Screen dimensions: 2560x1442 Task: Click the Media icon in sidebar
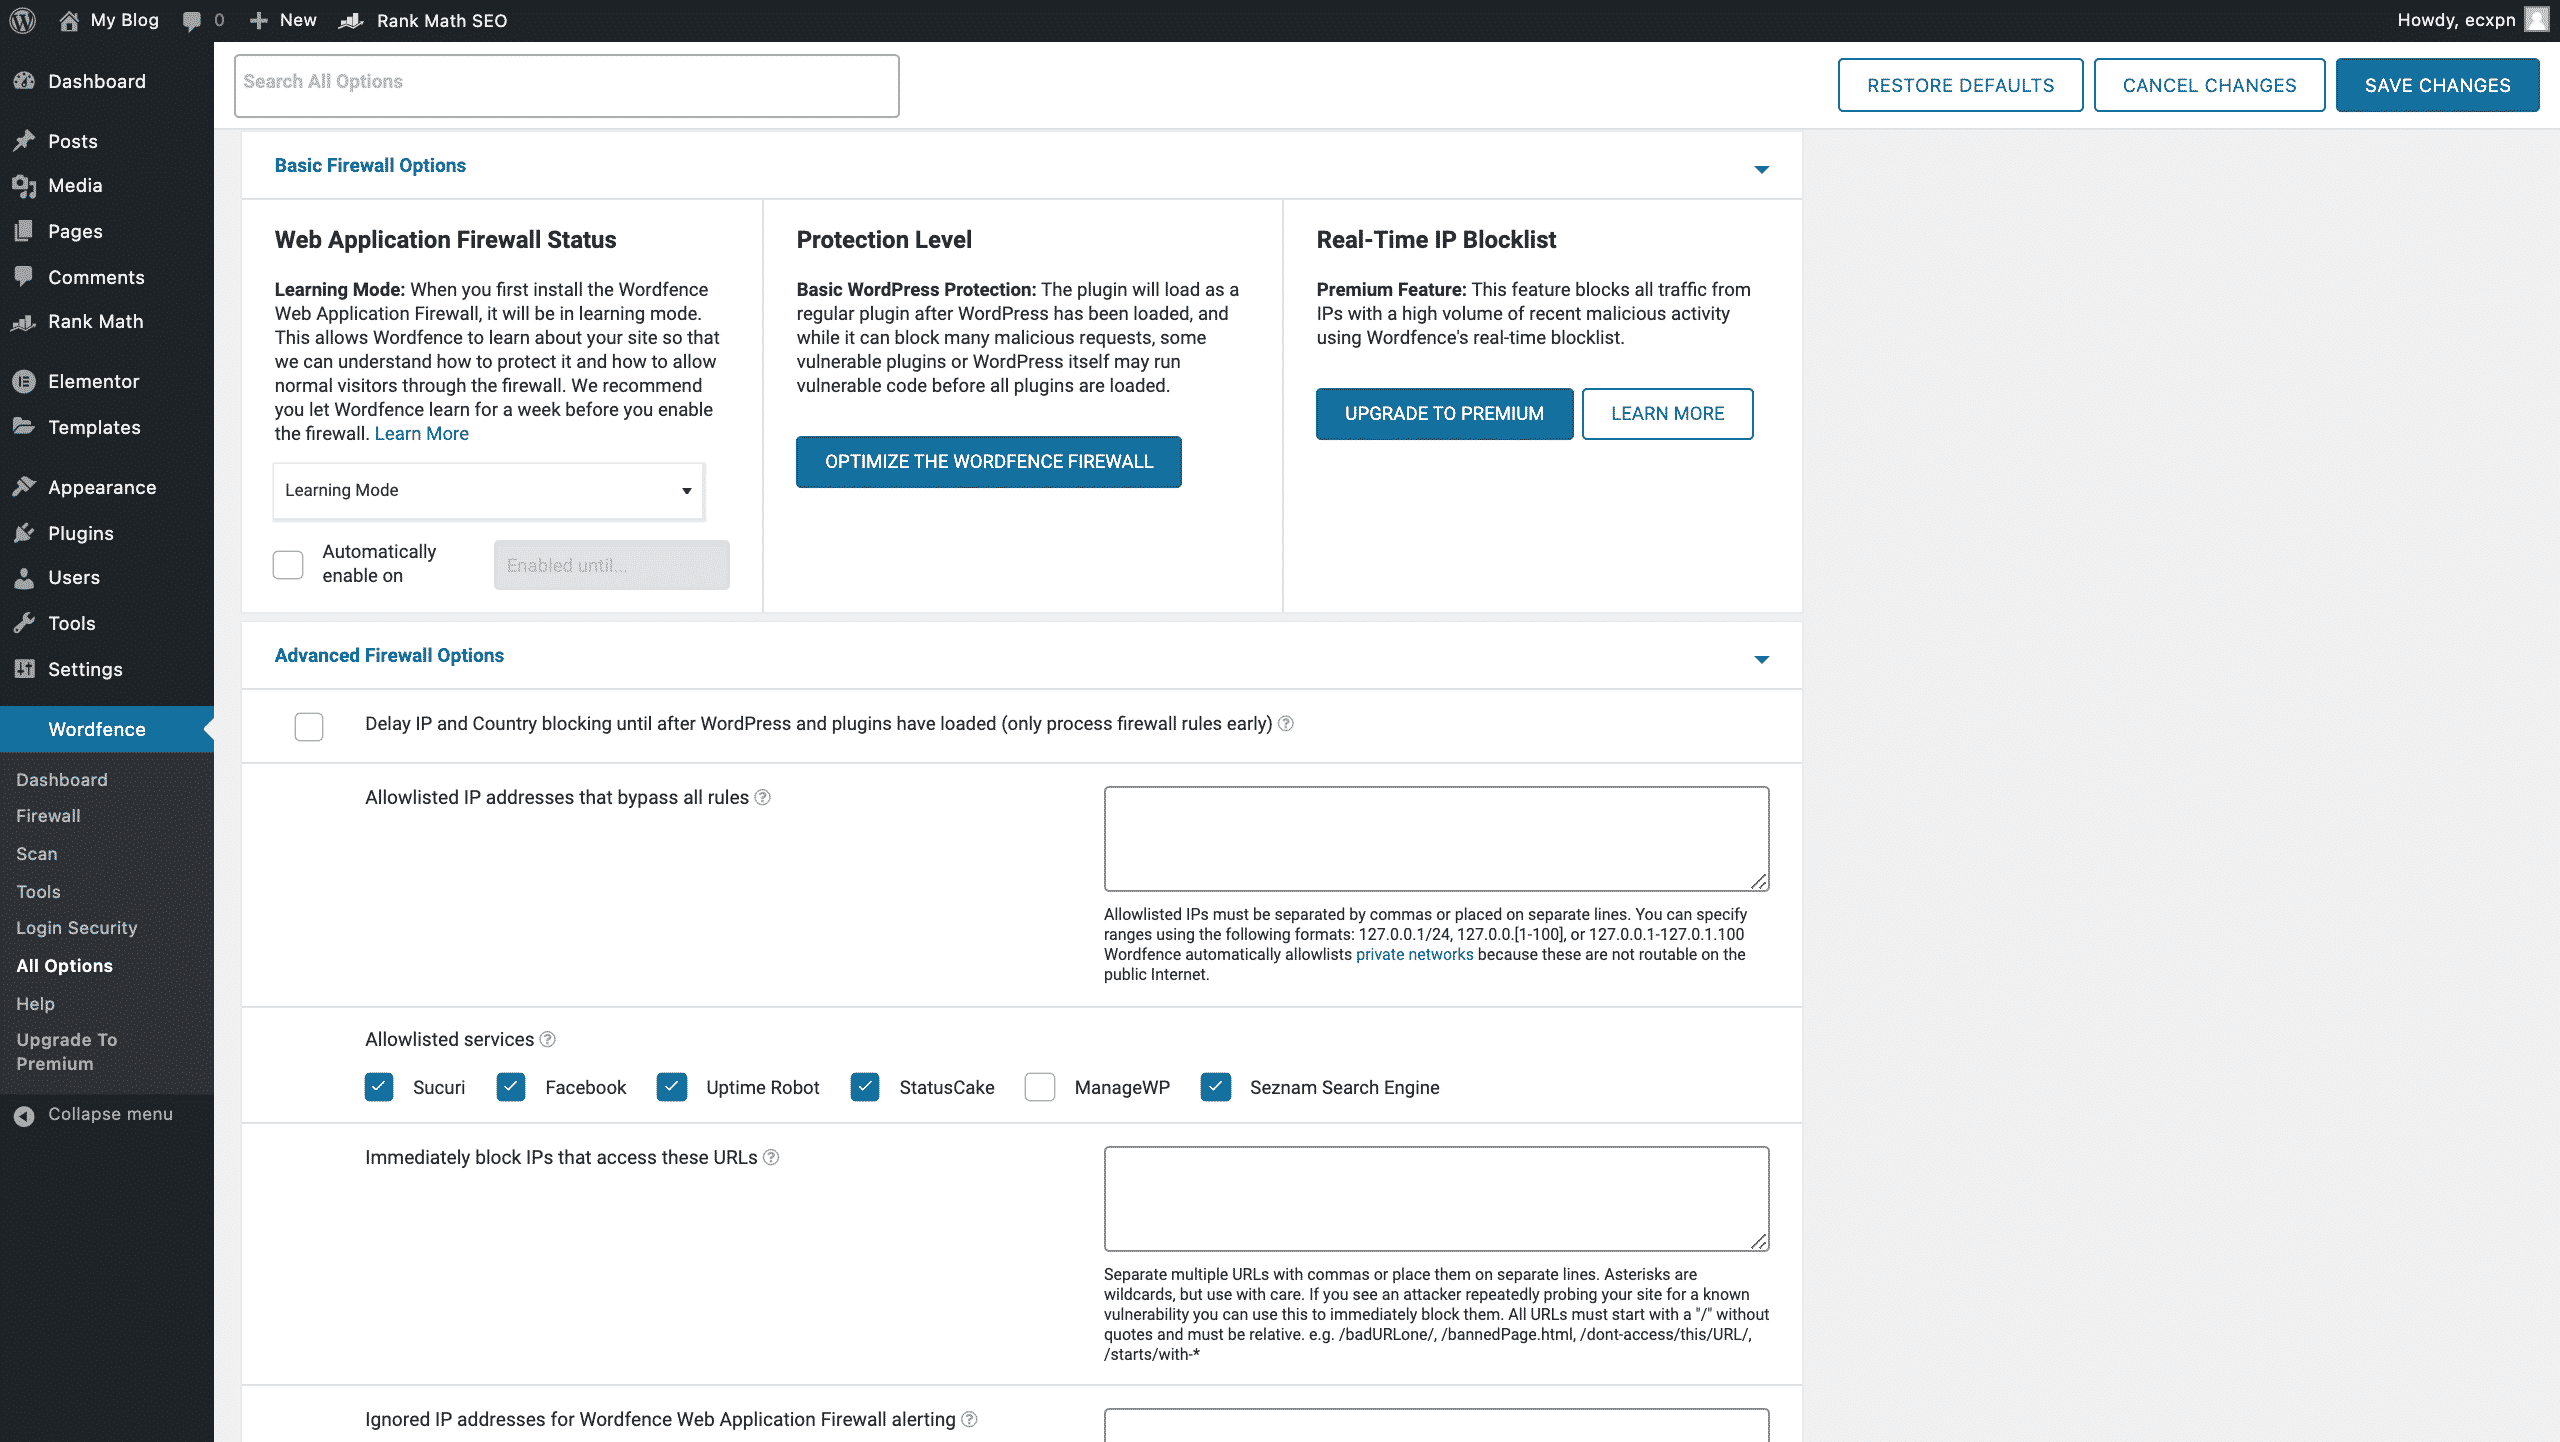pyautogui.click(x=24, y=185)
